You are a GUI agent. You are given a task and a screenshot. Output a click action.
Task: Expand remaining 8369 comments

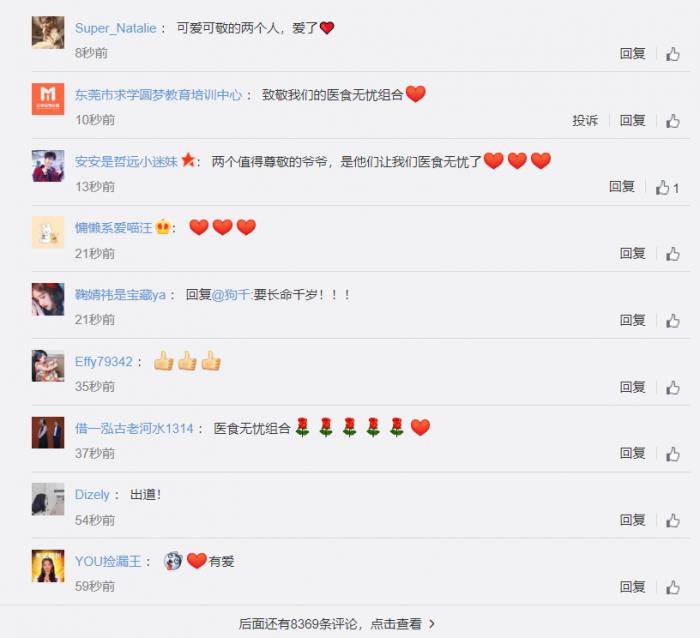coord(337,624)
